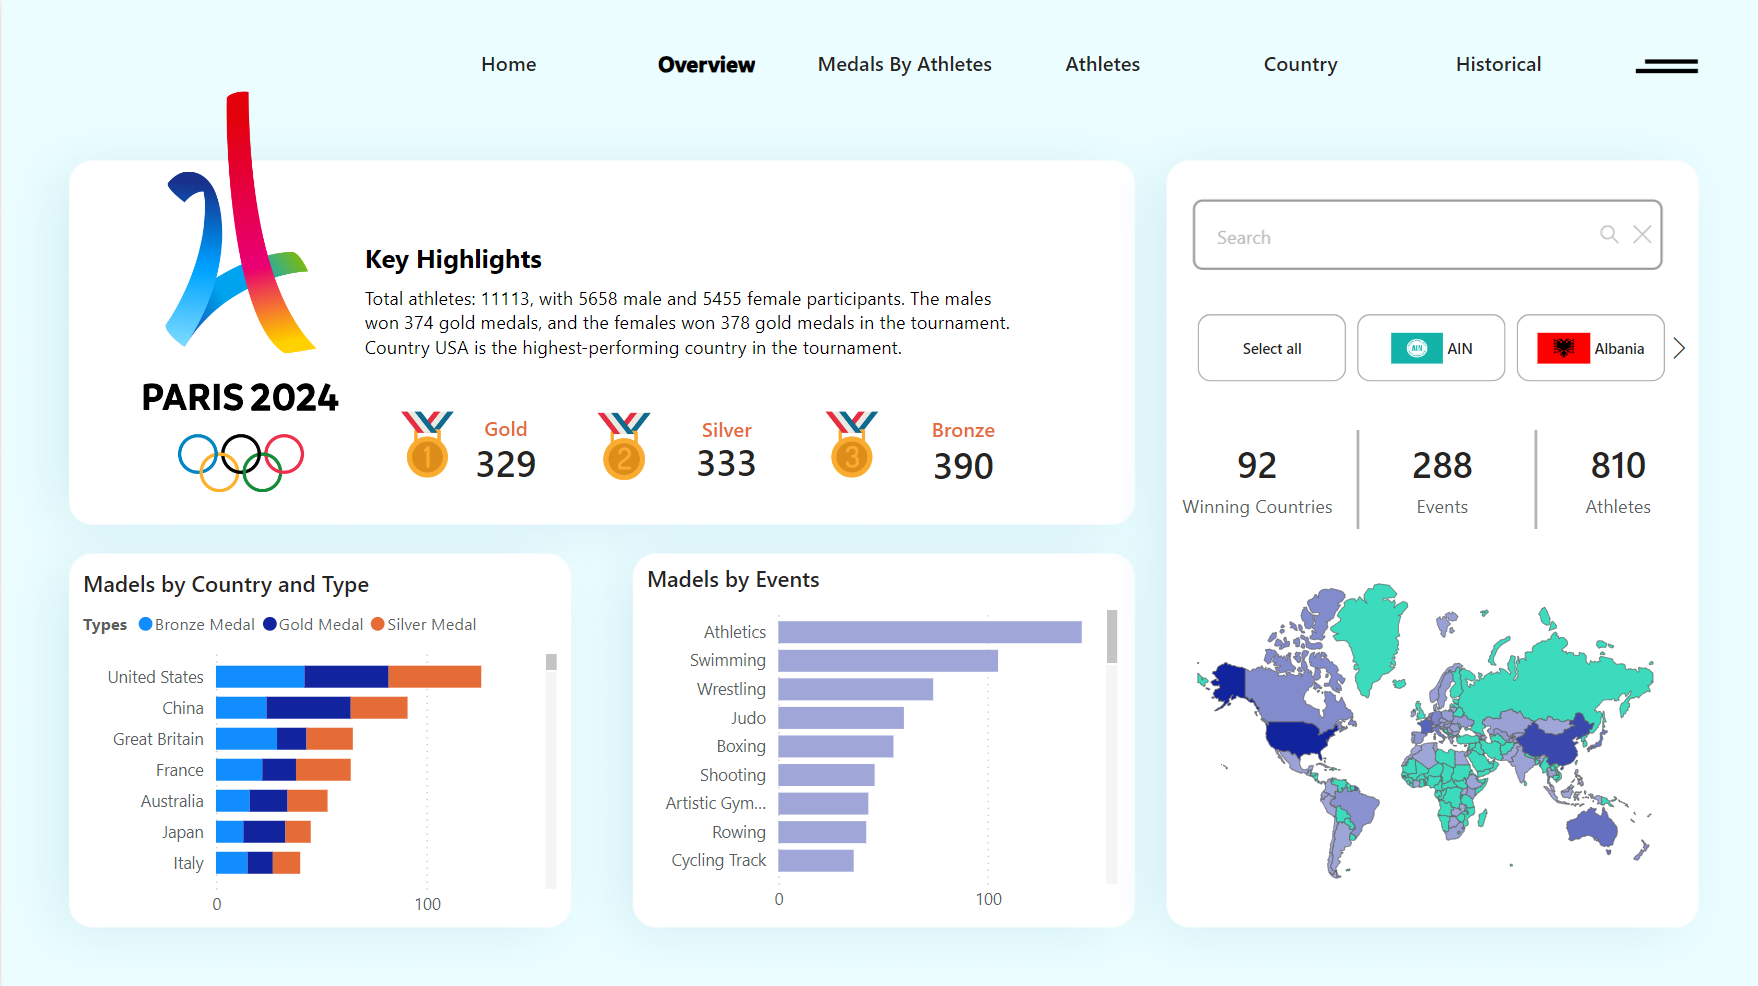Go to the Home page
The height and width of the screenshot is (986, 1758).
point(508,65)
